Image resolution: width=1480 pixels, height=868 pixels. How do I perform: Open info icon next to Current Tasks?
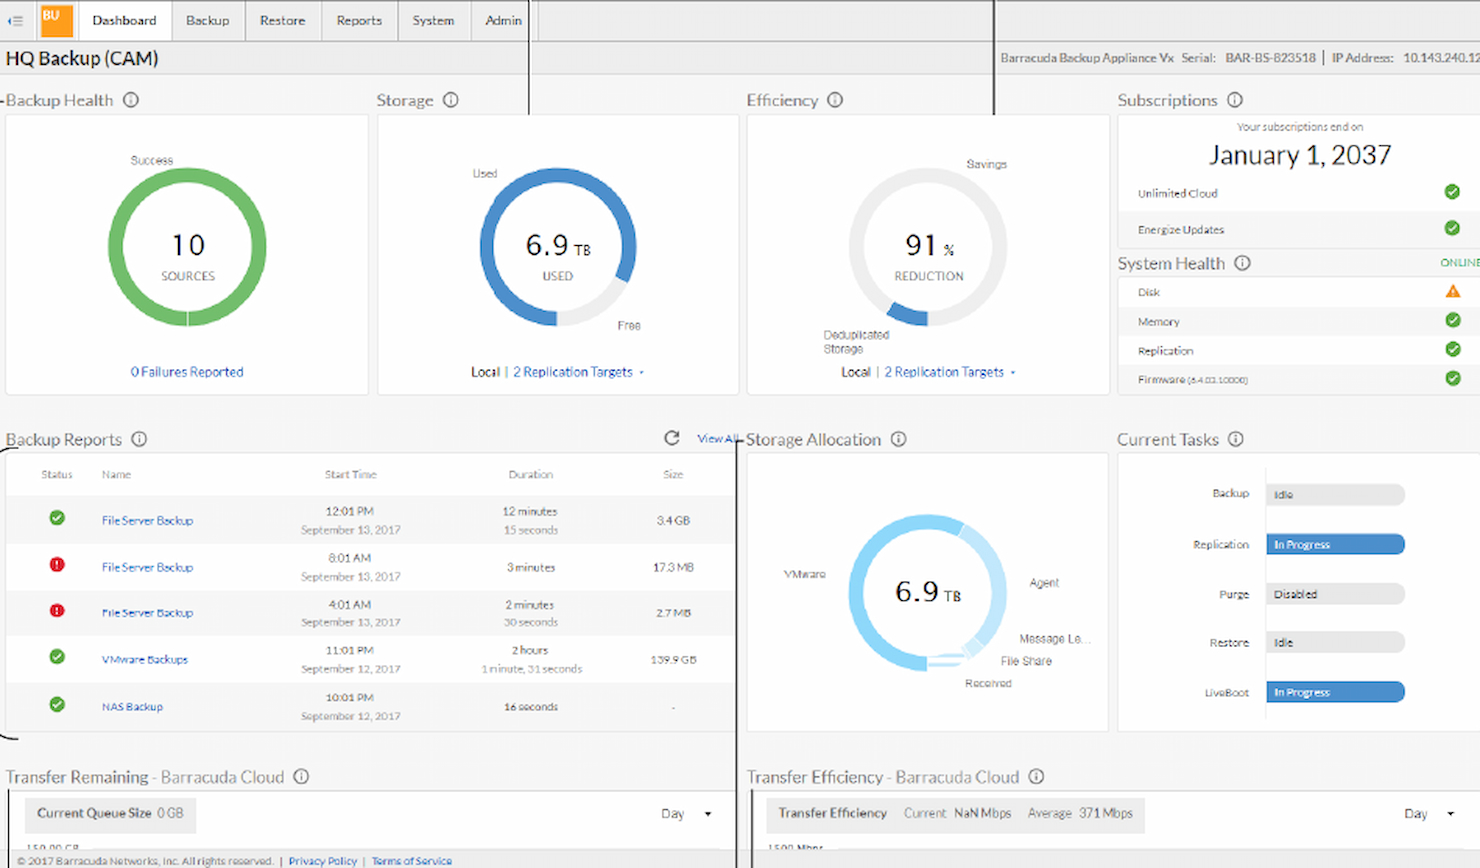[1236, 439]
